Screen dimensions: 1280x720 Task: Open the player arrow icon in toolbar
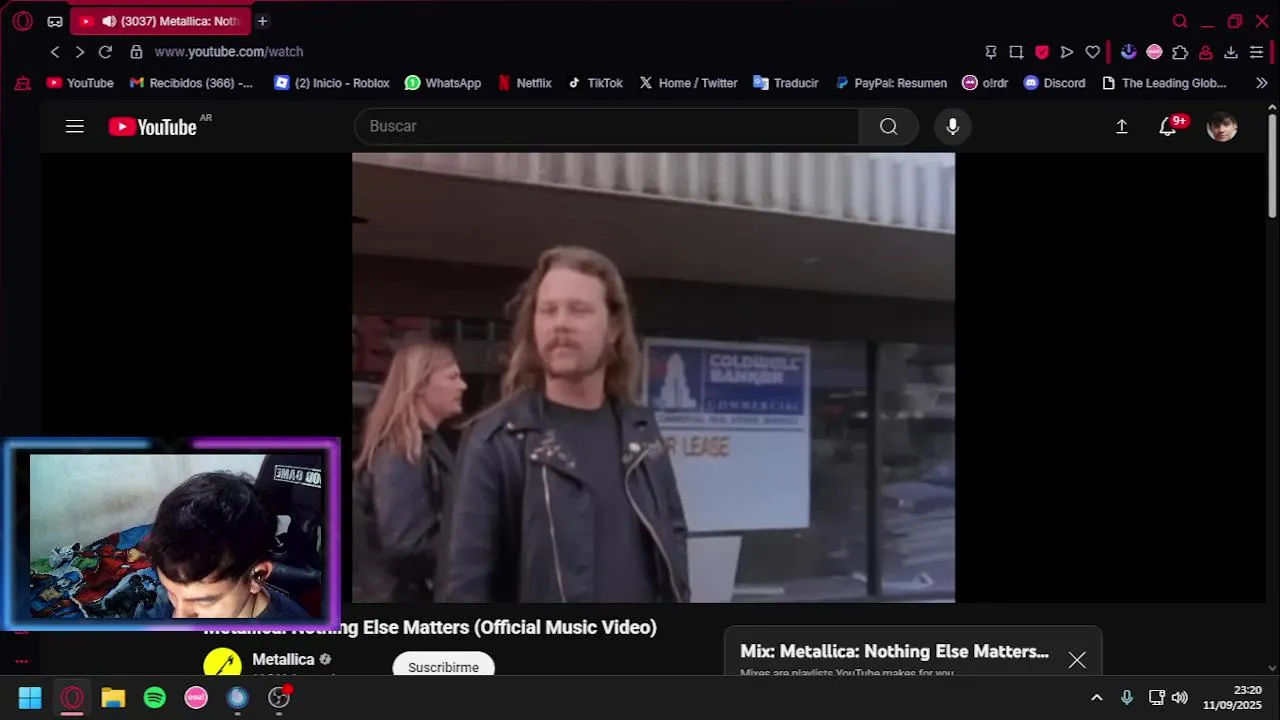click(1067, 52)
